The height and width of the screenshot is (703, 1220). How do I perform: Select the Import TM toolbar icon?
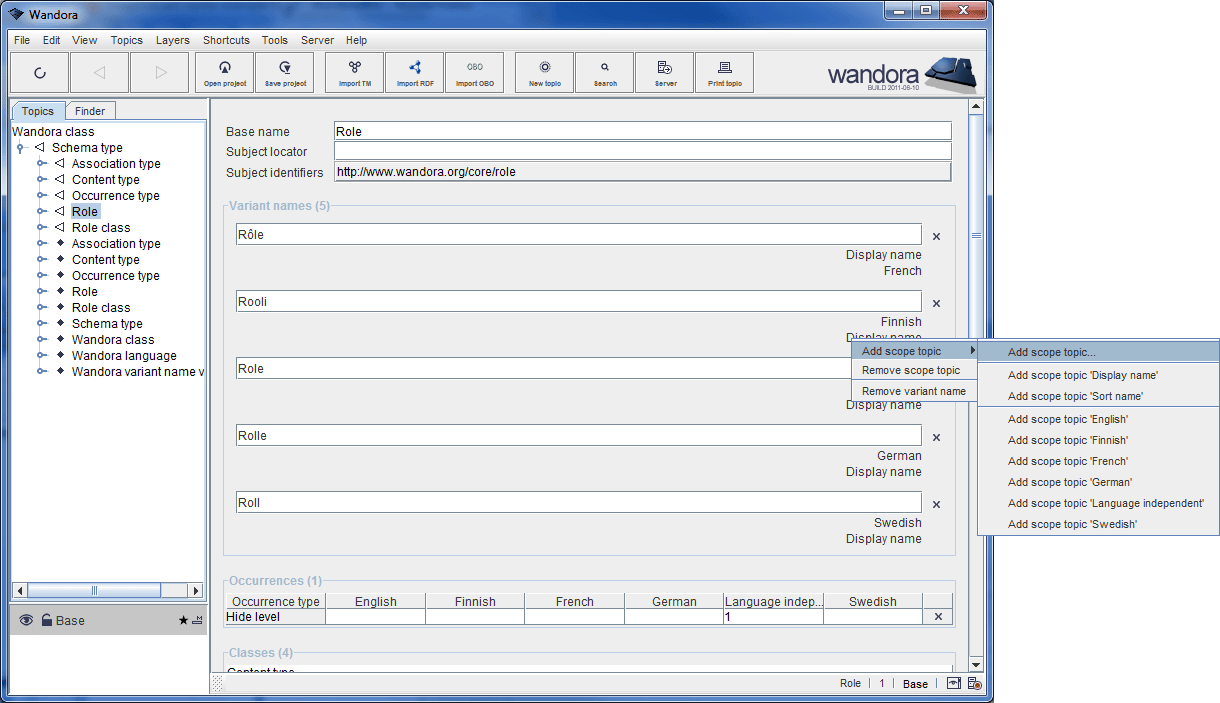(353, 72)
